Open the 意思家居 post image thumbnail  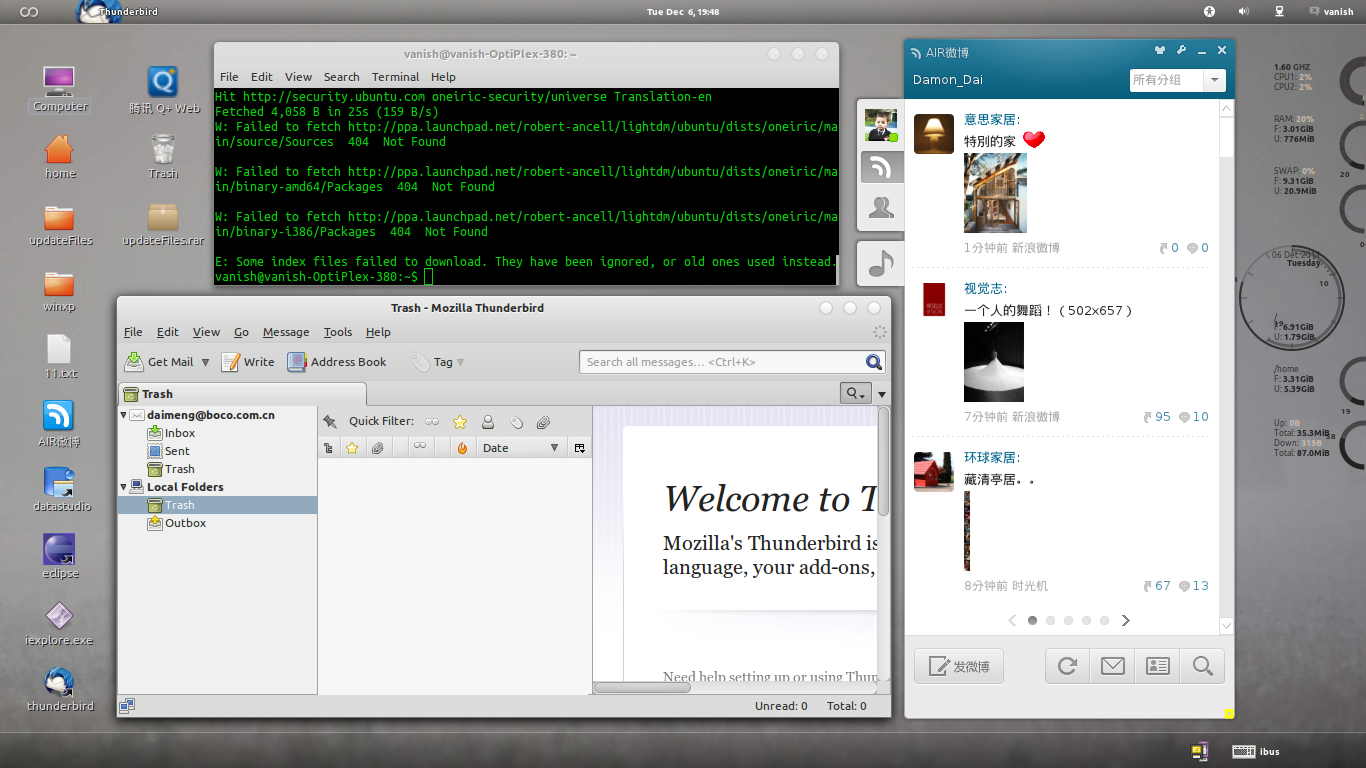pyautogui.click(x=995, y=193)
